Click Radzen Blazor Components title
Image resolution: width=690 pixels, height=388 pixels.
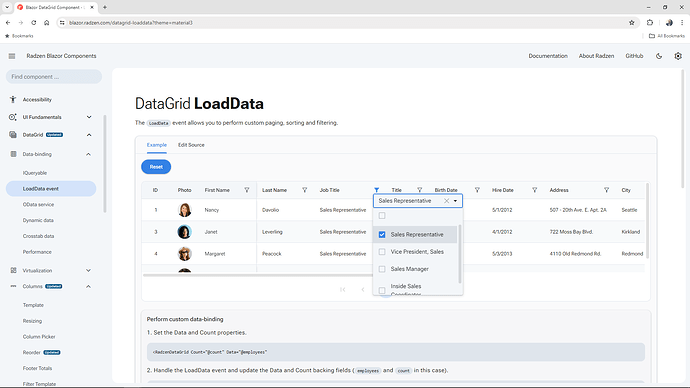pos(61,56)
